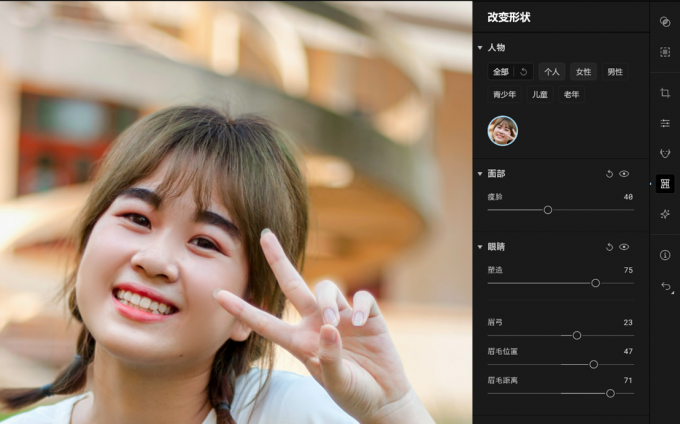
Task: Select the 个人 filter
Action: (552, 72)
